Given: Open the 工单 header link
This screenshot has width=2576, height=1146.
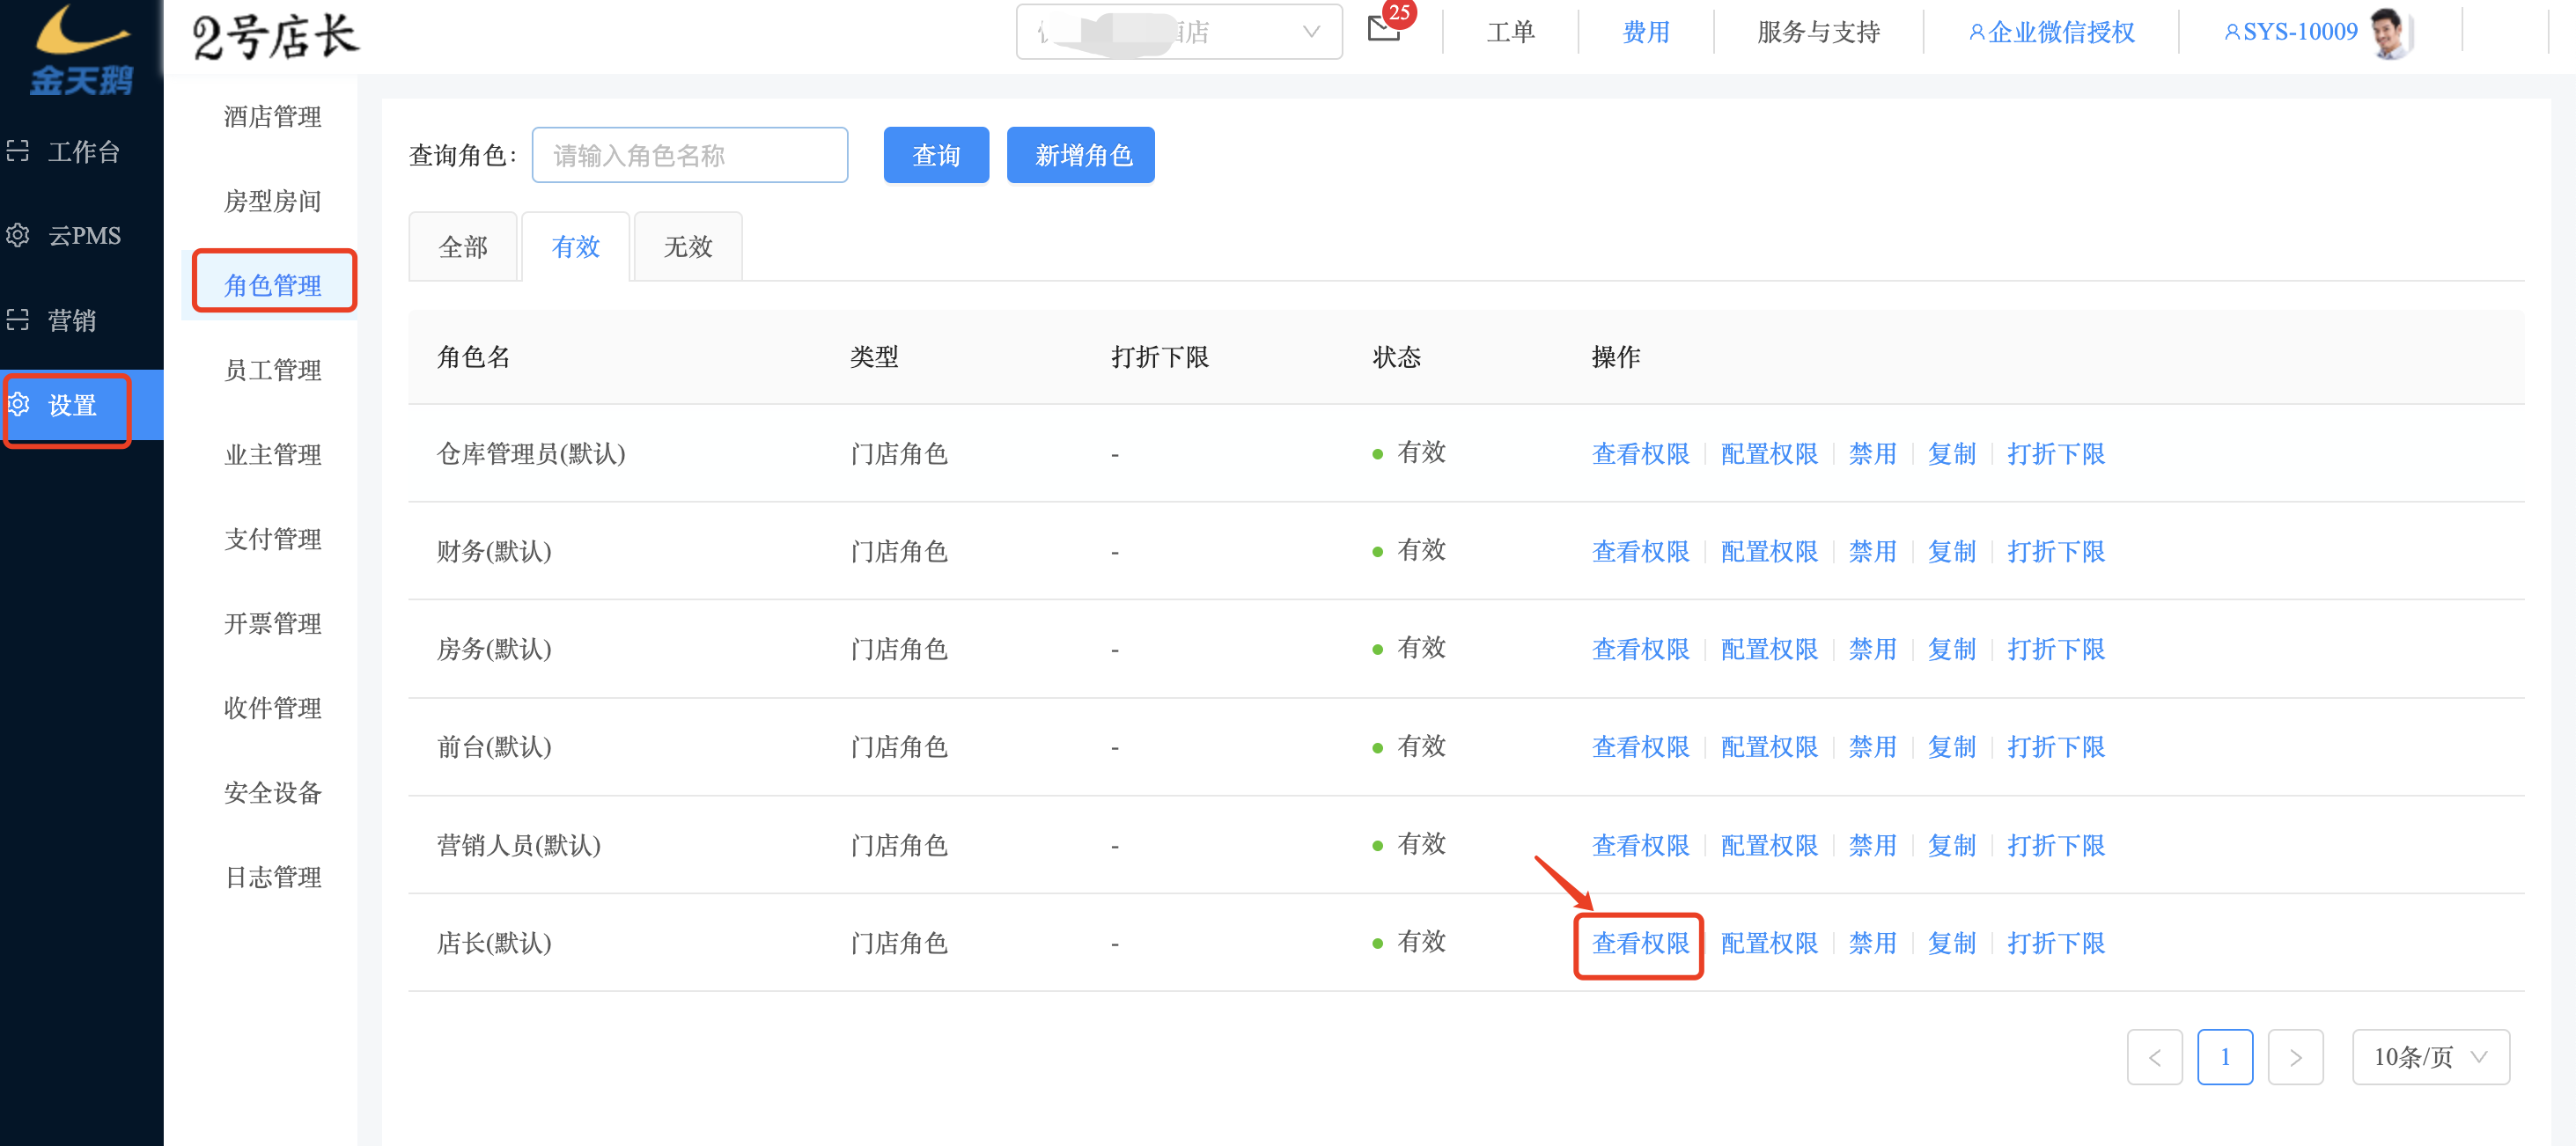Looking at the screenshot, I should click(x=1510, y=32).
